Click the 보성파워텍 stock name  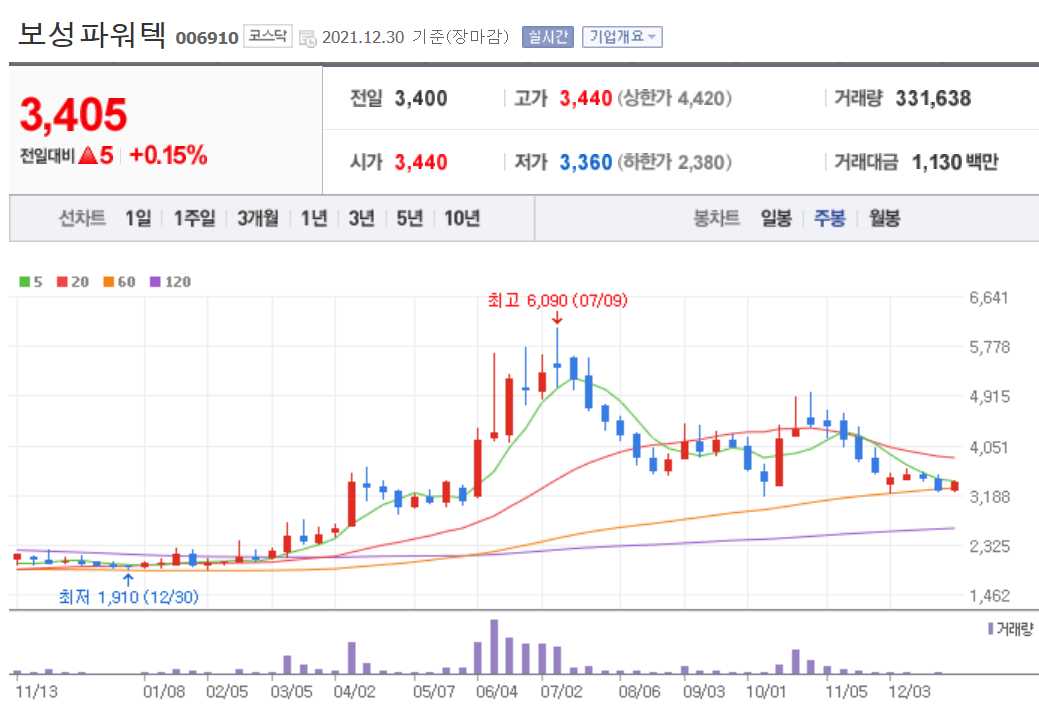[x=91, y=34]
